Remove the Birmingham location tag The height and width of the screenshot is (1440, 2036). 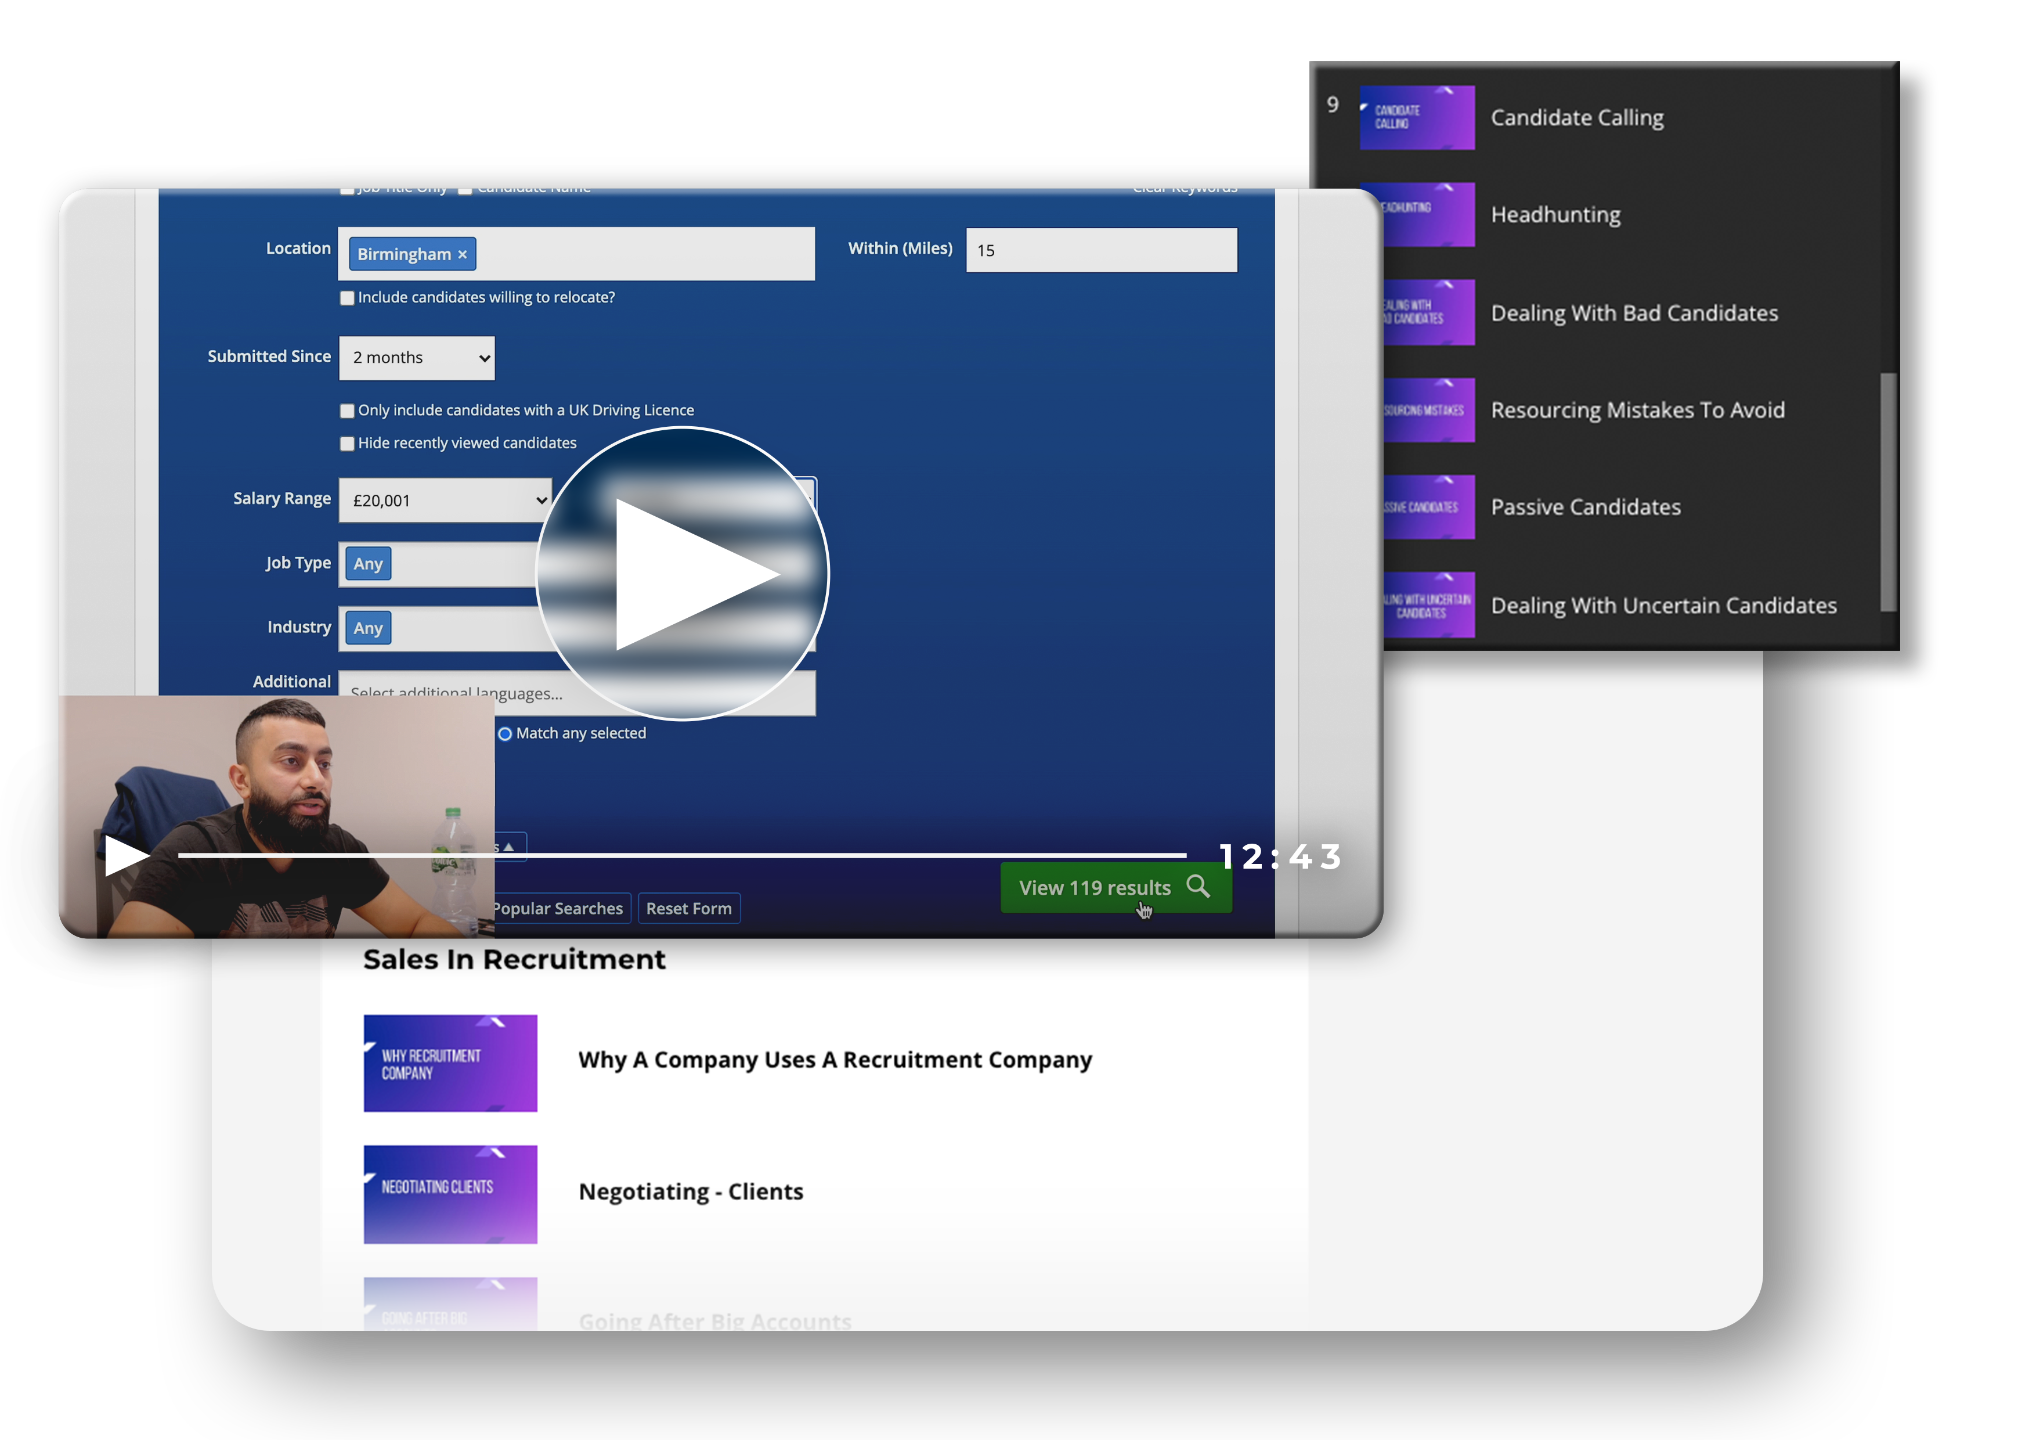click(x=462, y=255)
